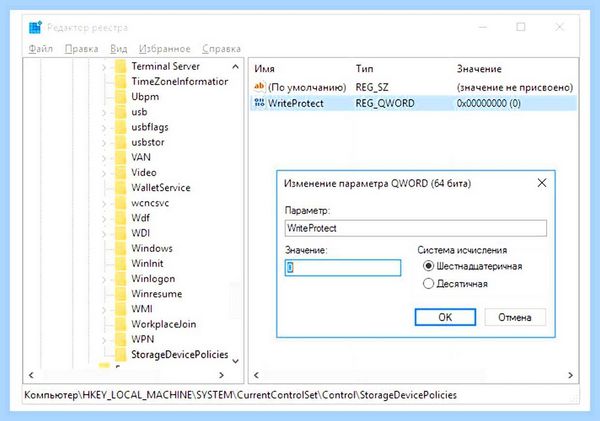Expand the Terminal Server tree node
Screen dimensions: 600x421
click(x=104, y=67)
